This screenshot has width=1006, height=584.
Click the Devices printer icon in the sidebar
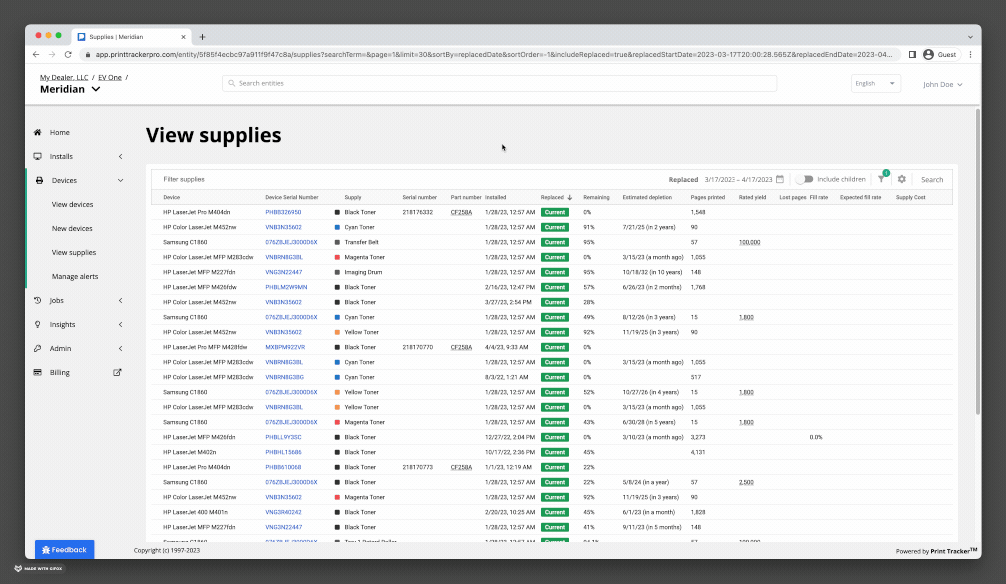(x=38, y=180)
